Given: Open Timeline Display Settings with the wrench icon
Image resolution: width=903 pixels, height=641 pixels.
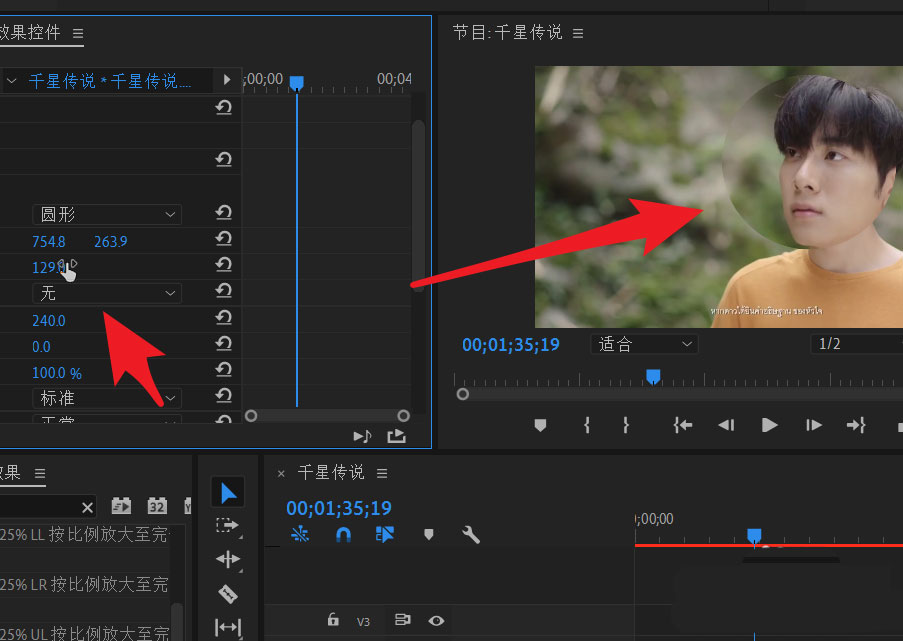Looking at the screenshot, I should coord(472,535).
